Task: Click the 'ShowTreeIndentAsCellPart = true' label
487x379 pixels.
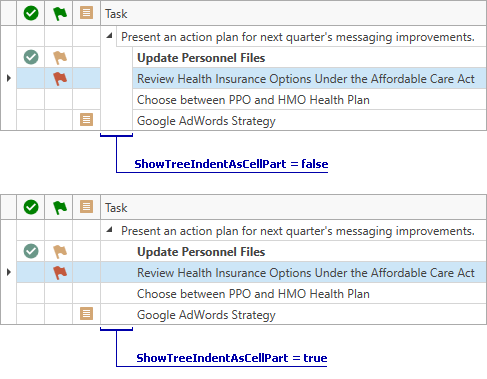Action: [232, 358]
